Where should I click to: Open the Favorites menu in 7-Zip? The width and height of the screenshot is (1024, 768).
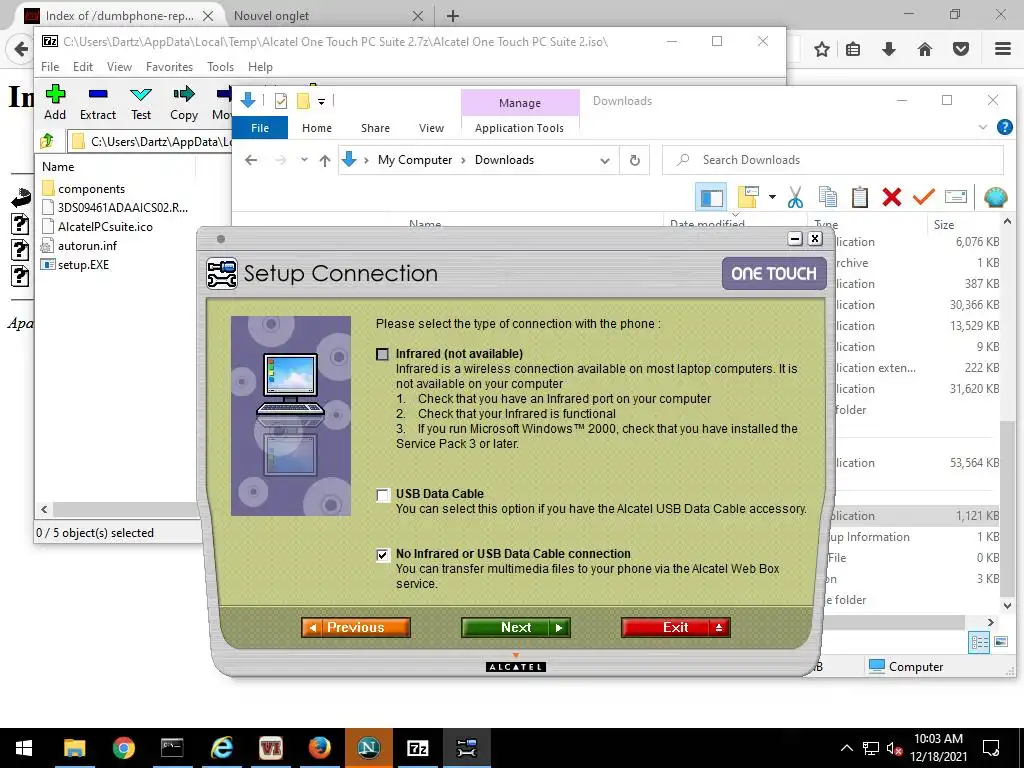[x=169, y=67]
